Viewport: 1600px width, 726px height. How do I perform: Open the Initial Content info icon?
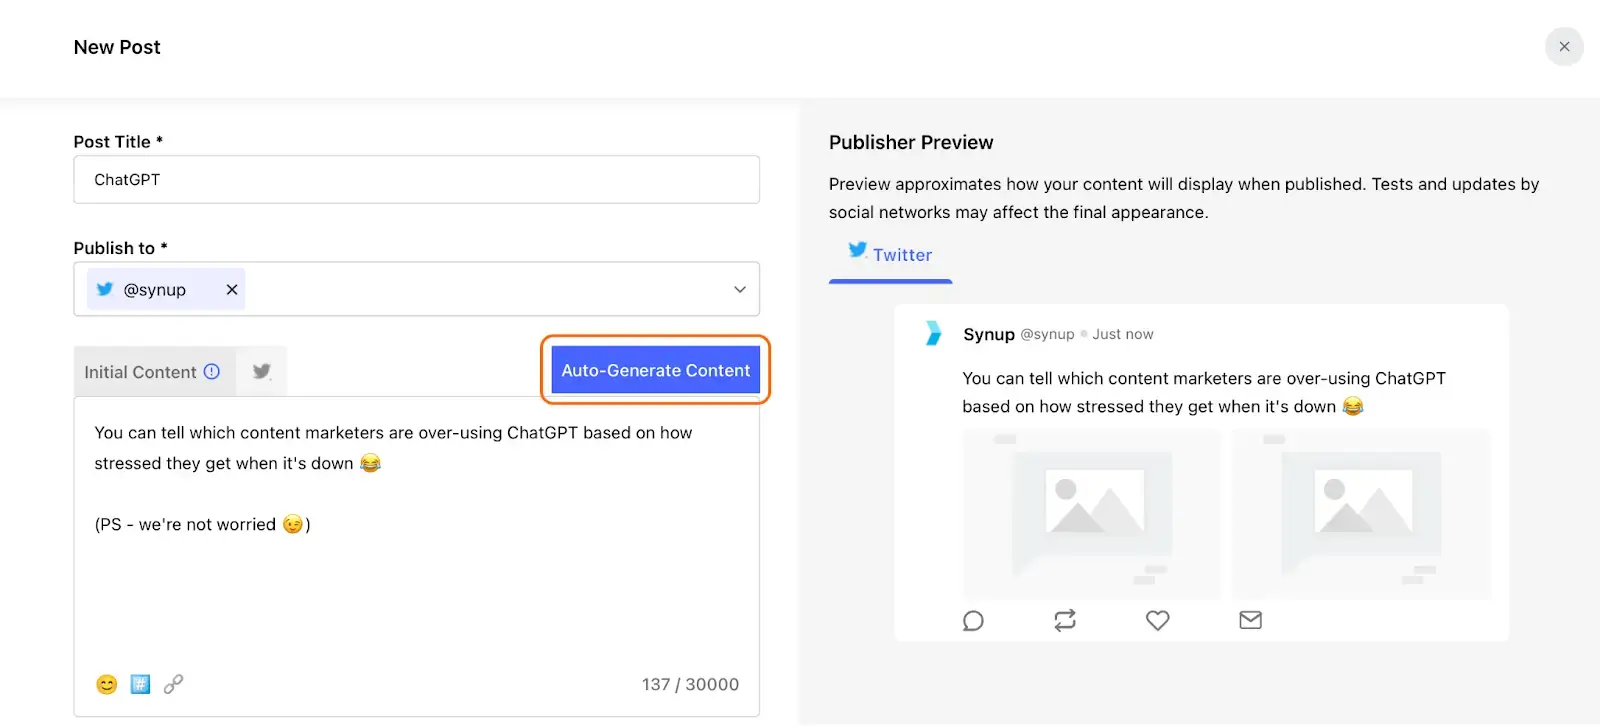[212, 371]
